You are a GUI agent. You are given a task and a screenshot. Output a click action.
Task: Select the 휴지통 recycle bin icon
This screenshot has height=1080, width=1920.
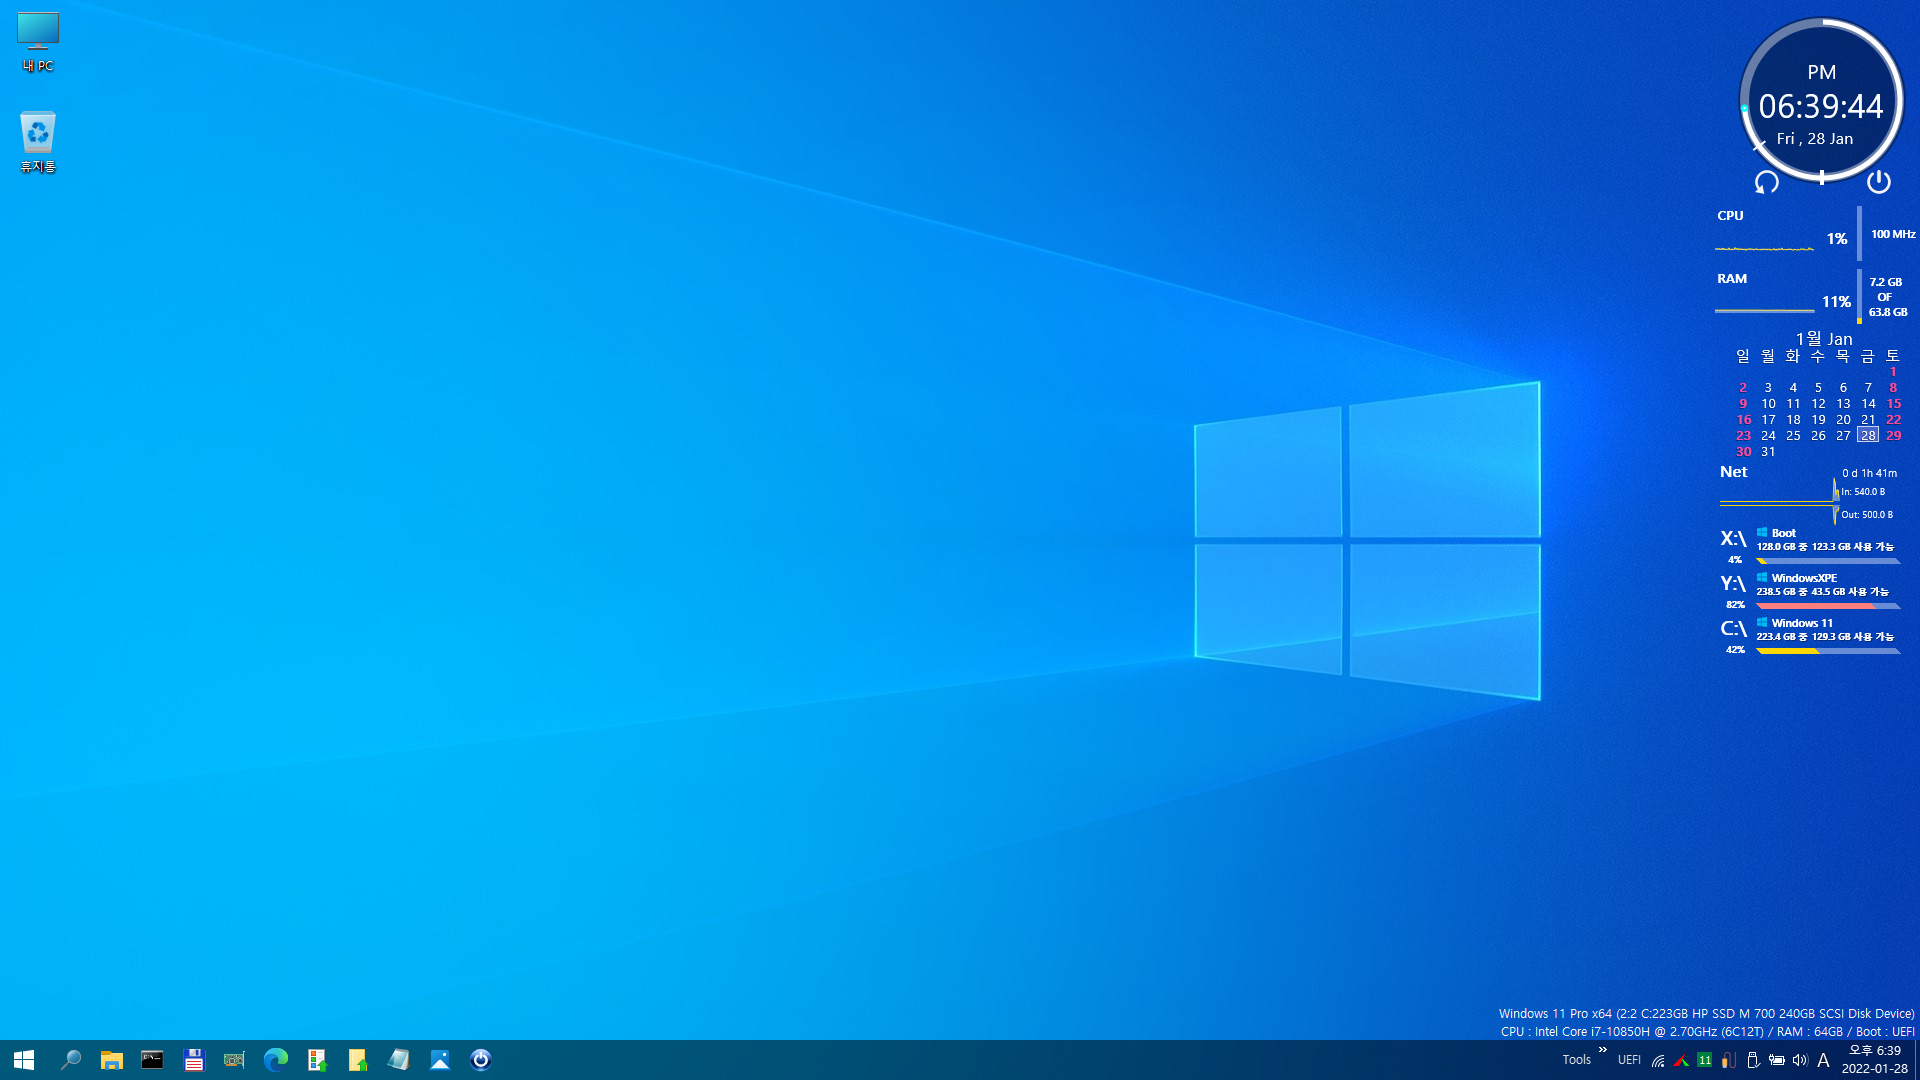tap(38, 142)
